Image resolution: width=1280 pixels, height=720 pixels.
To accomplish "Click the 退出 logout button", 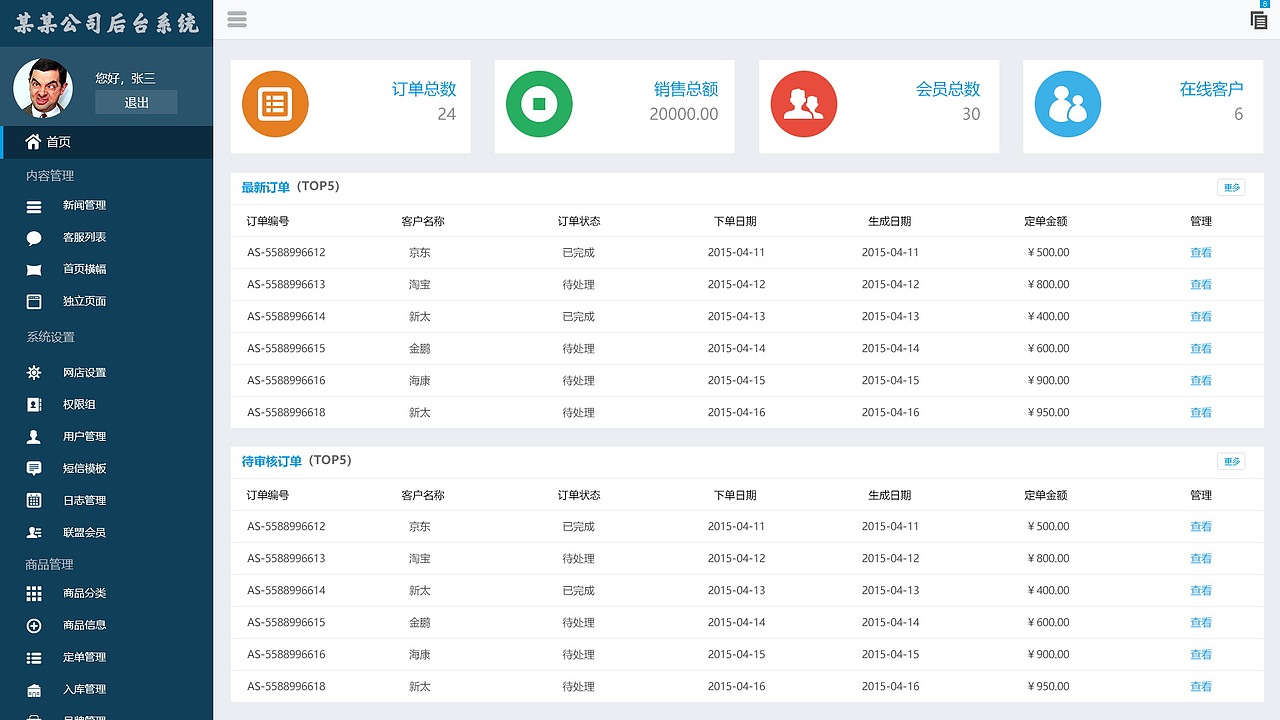I will [135, 102].
